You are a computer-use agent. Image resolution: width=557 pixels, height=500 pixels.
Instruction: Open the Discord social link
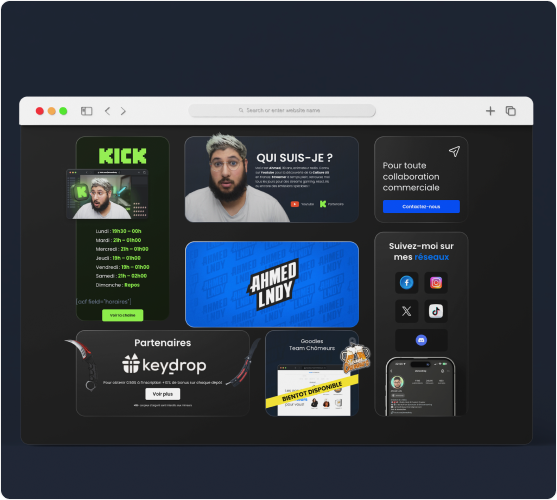pyautogui.click(x=421, y=340)
